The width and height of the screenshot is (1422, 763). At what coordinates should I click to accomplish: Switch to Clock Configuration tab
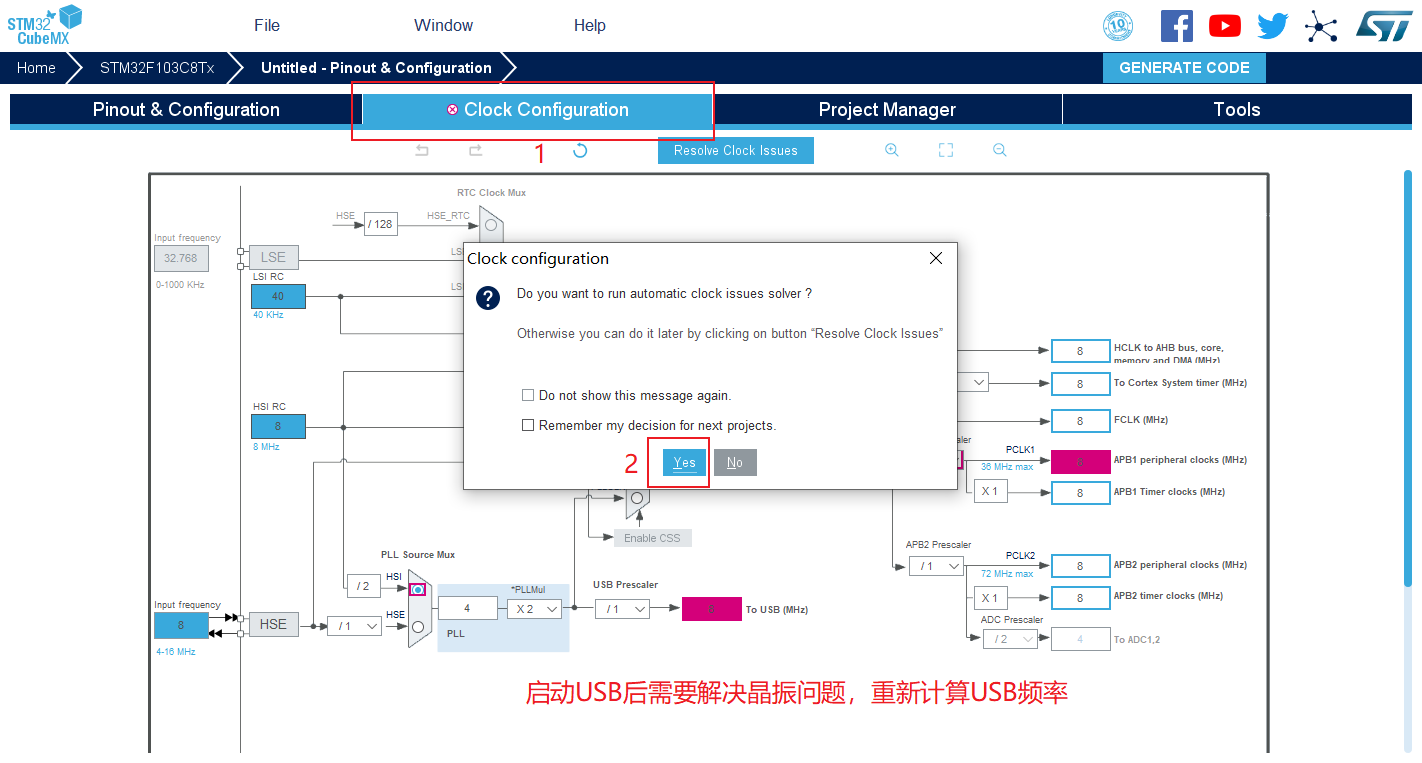click(538, 109)
